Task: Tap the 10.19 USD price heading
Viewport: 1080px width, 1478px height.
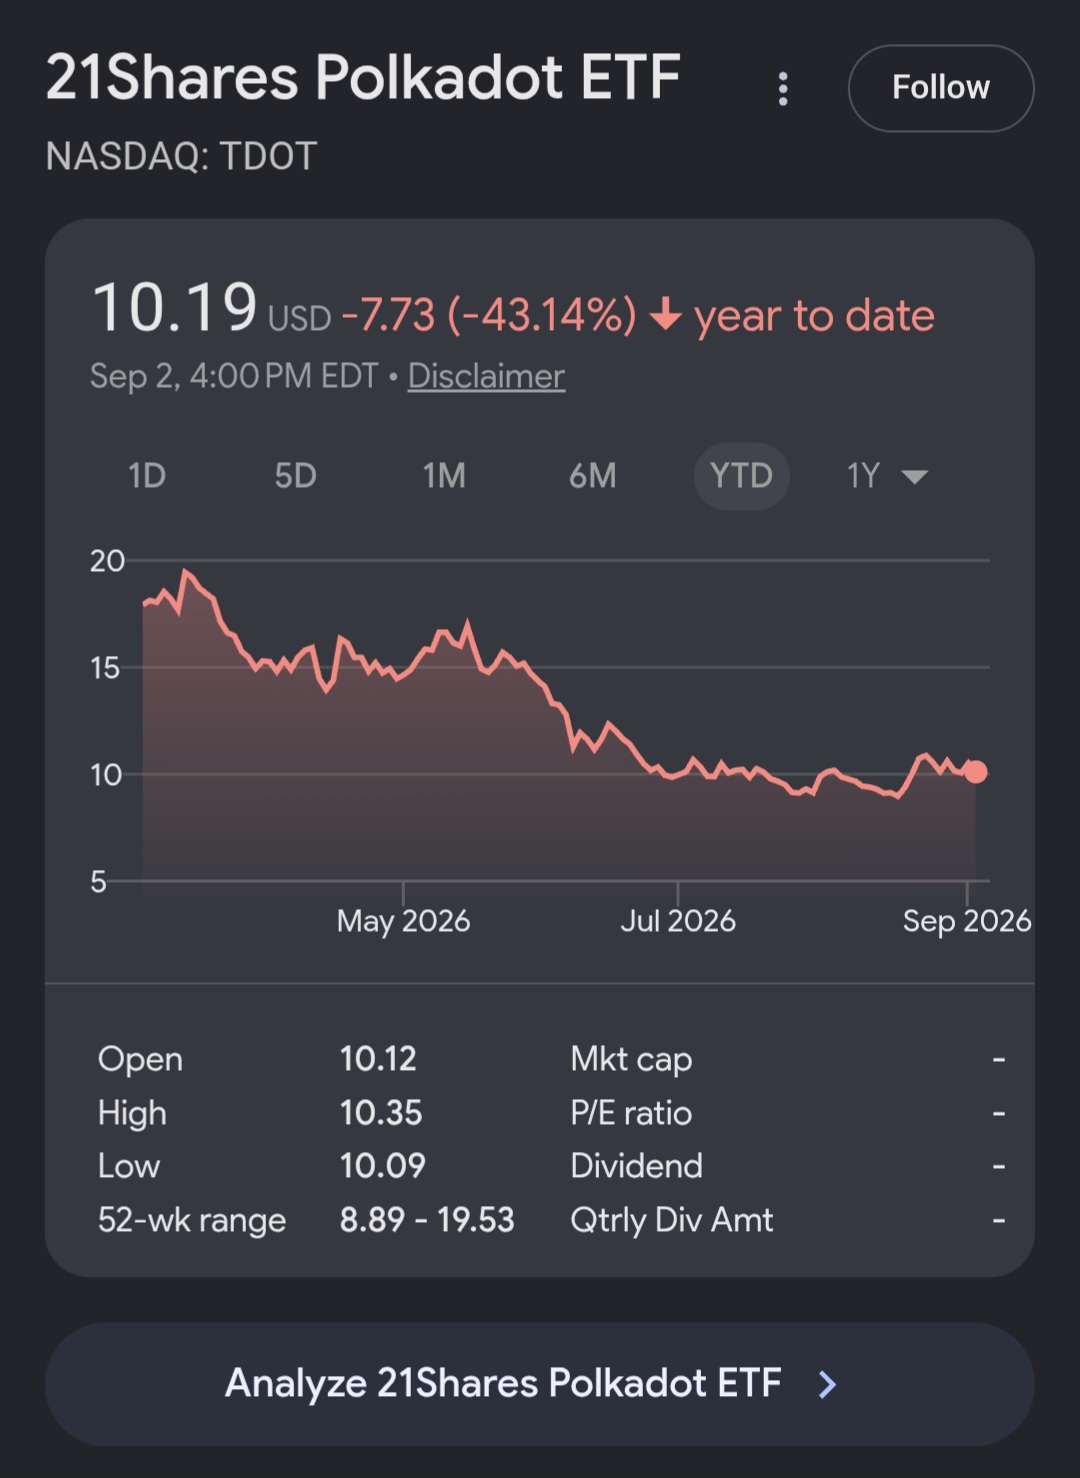Action: point(211,308)
